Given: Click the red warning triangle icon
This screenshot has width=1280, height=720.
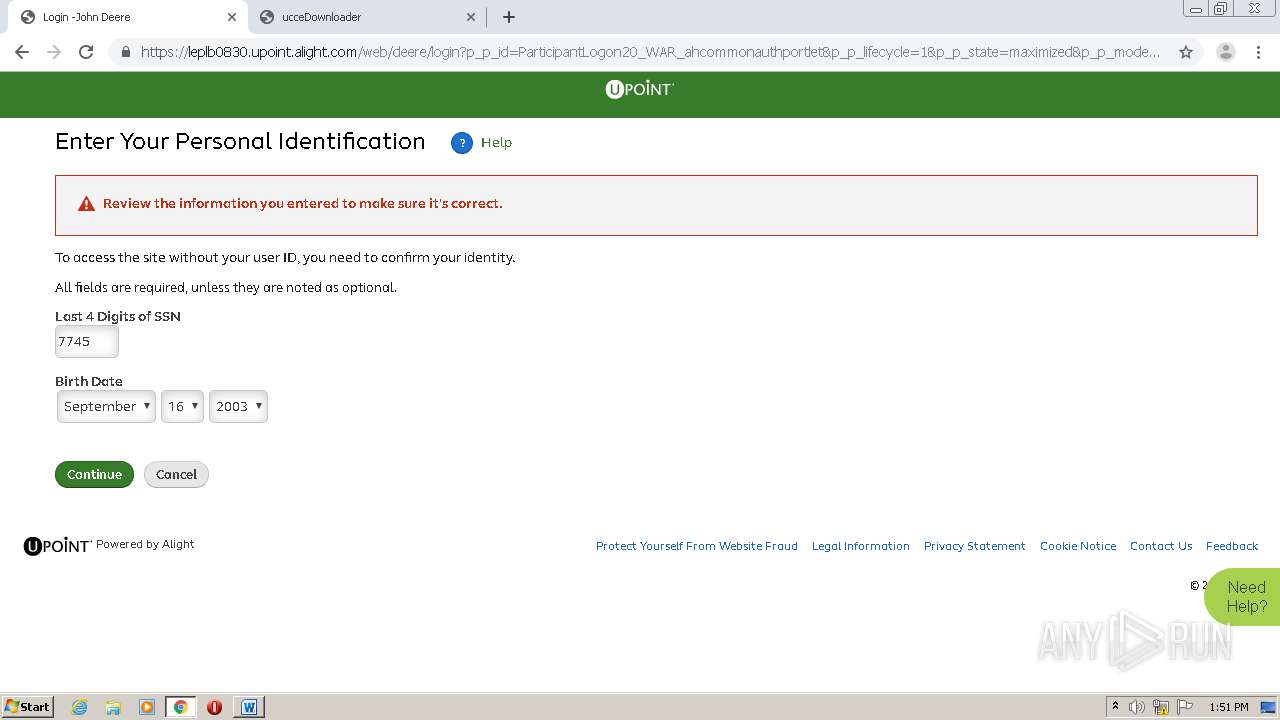Looking at the screenshot, I should click(86, 204).
